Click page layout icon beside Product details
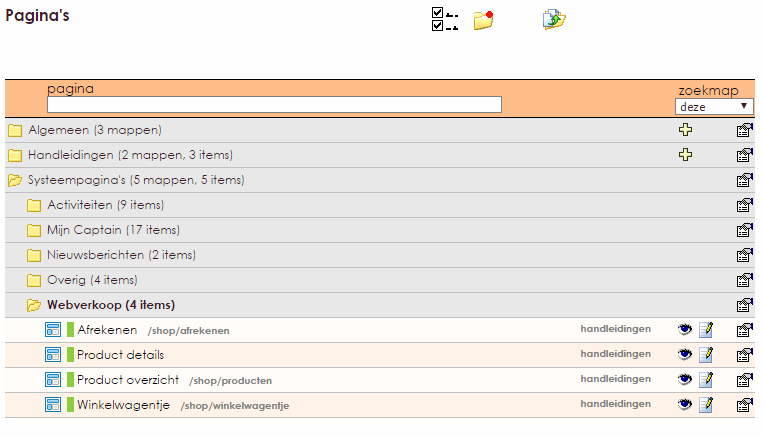Image resolution: width=763 pixels, height=437 pixels. pos(53,355)
